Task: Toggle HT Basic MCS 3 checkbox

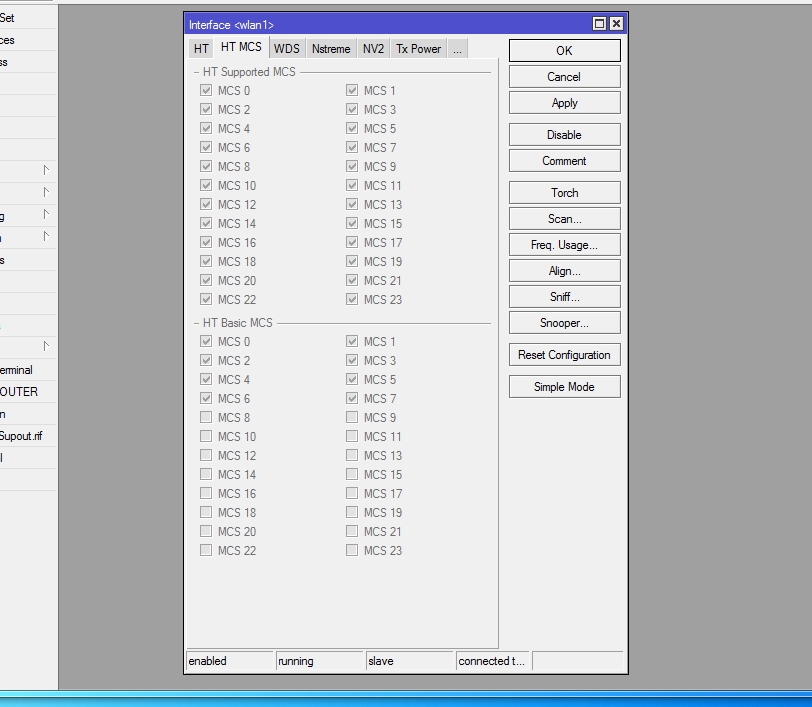Action: [x=352, y=360]
